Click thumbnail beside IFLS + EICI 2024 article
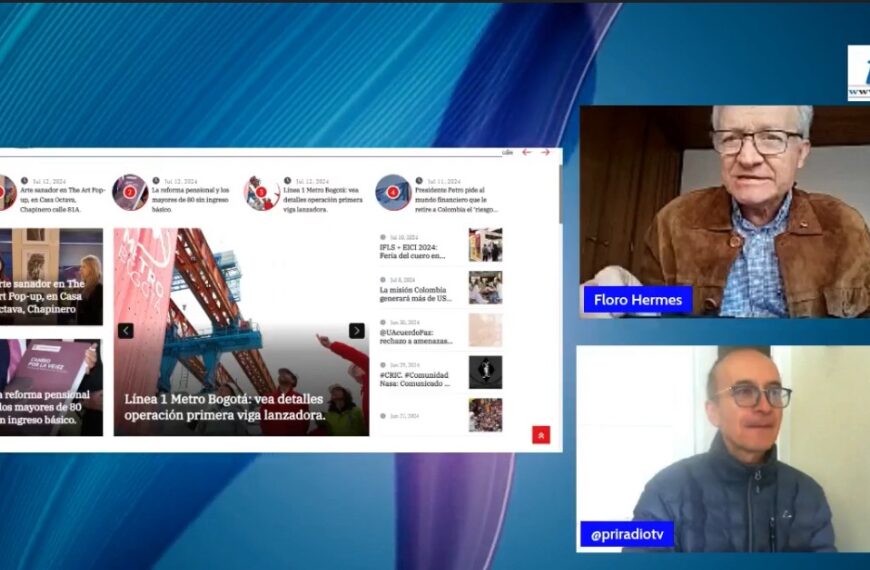Screen dimensions: 870x570 click(485, 245)
